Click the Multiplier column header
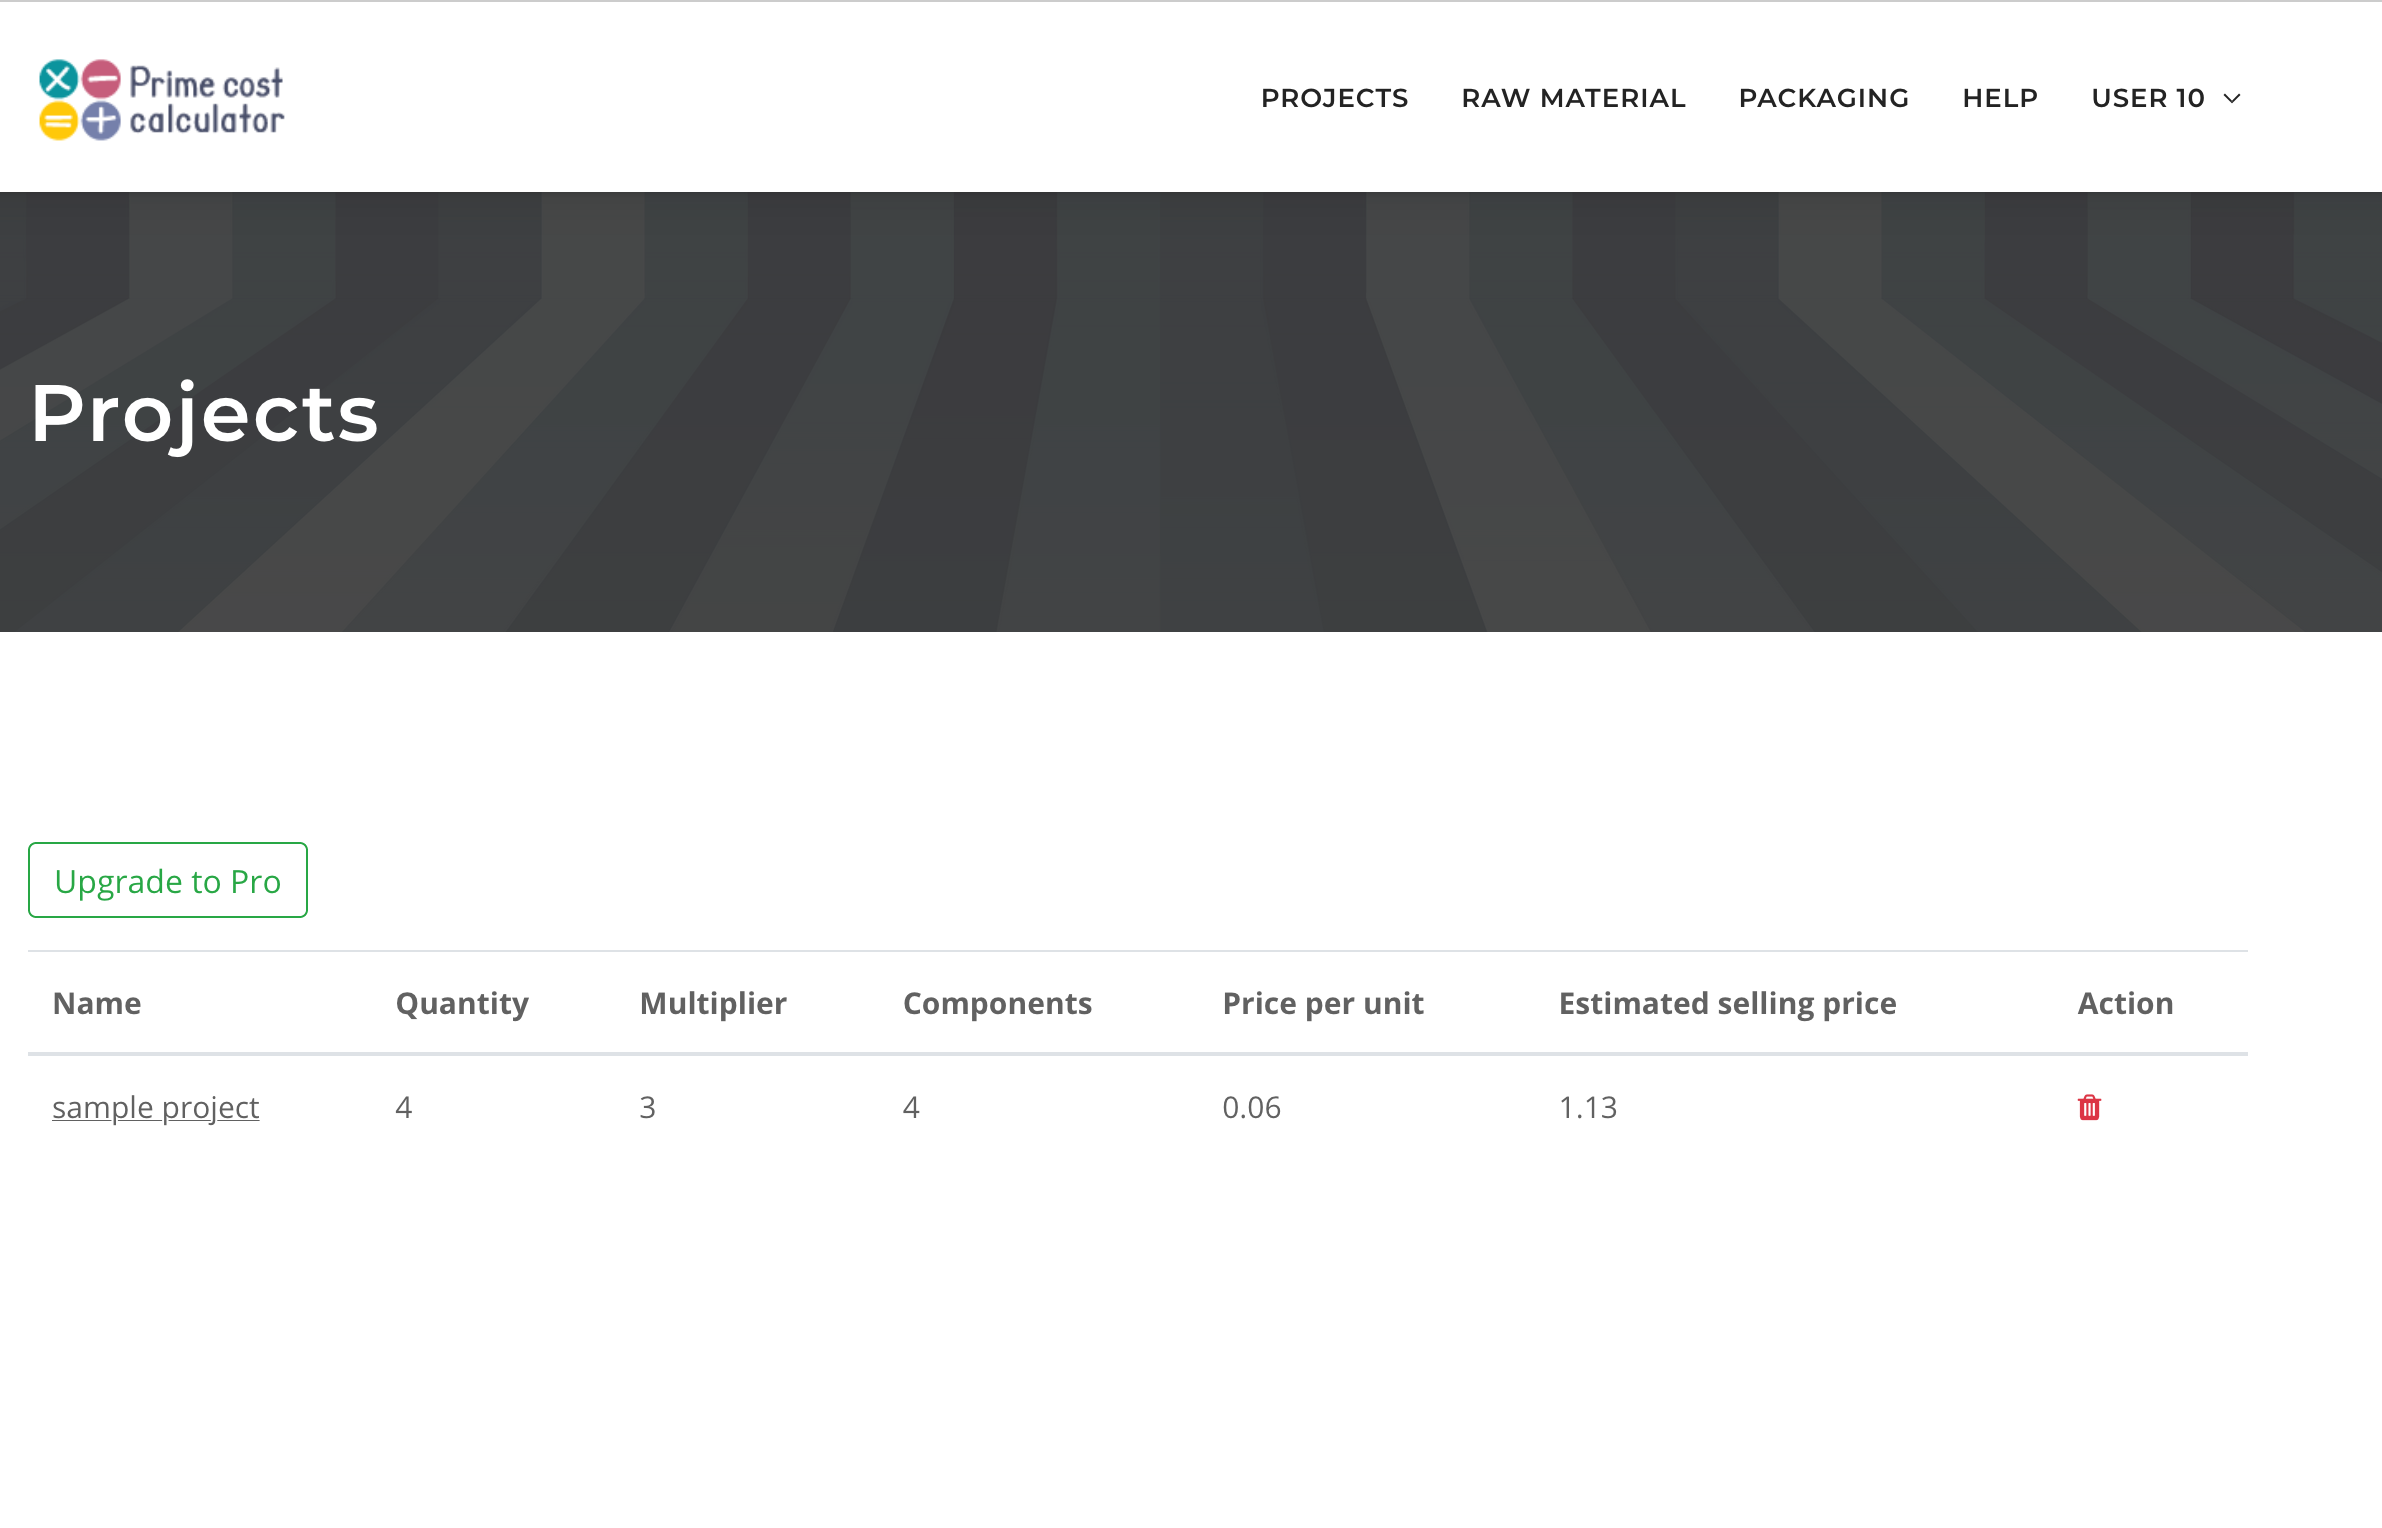The image size is (2382, 1528). (713, 1003)
